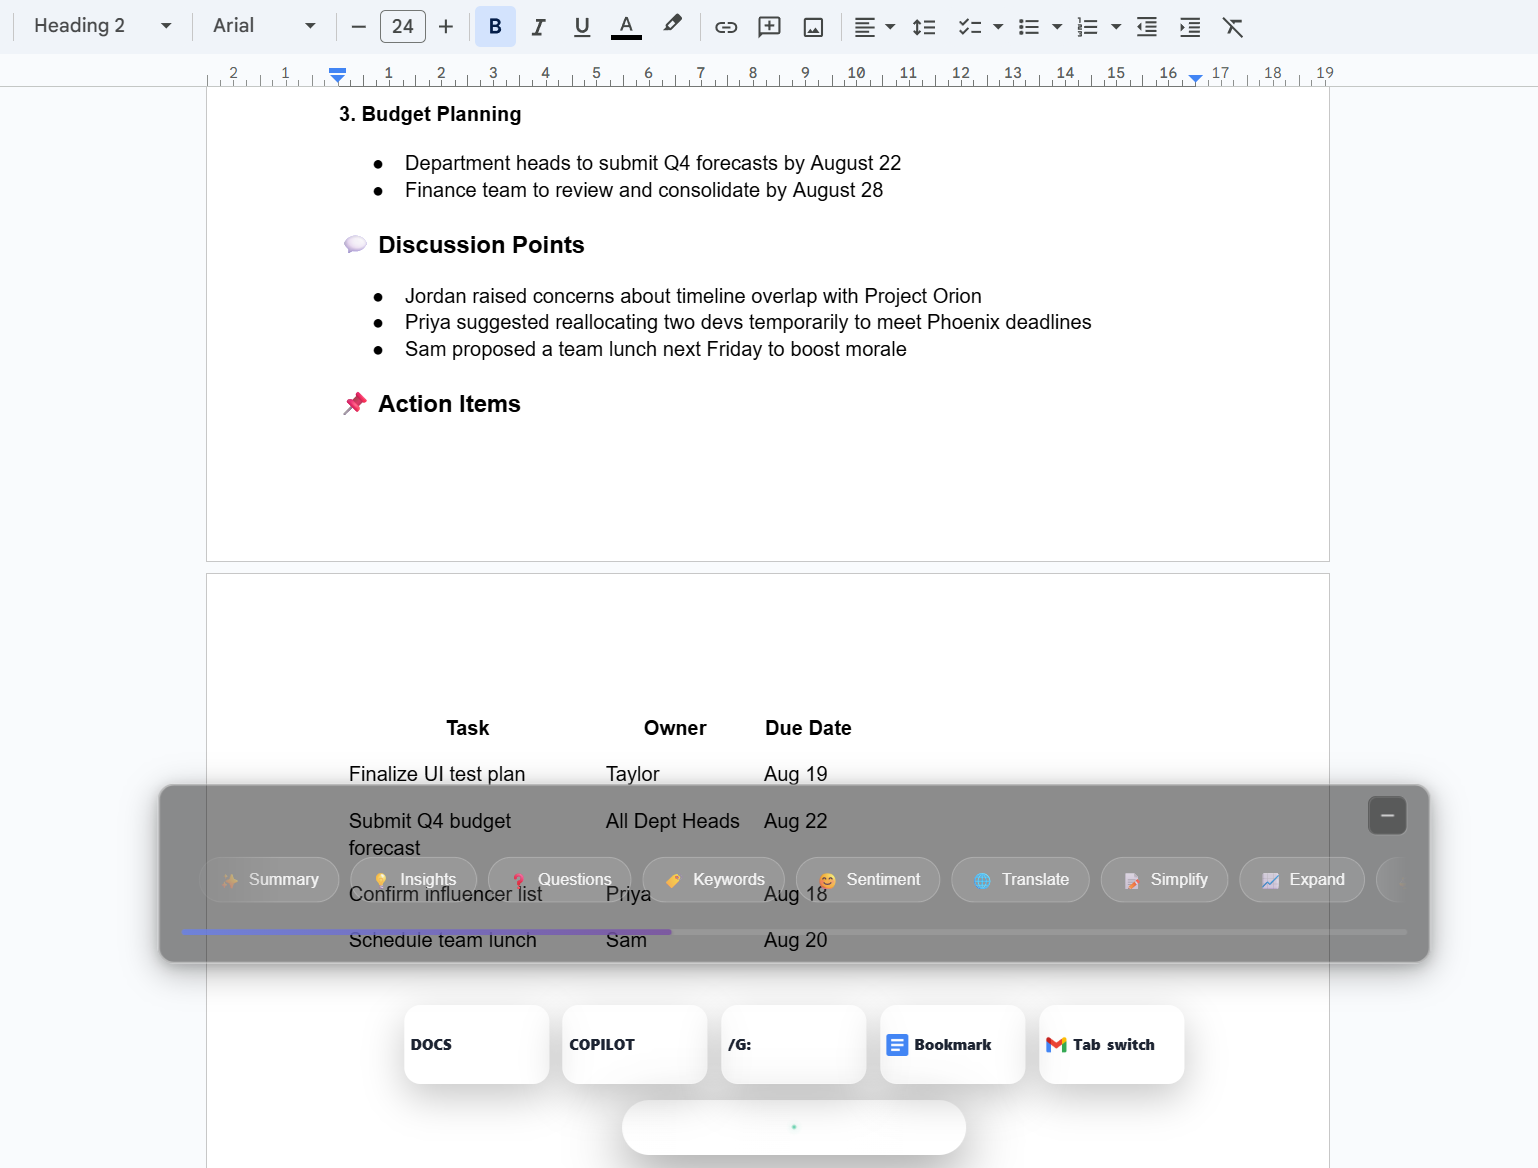Expand bulleted list options arrow
Viewport: 1538px width, 1168px height.
(1057, 27)
